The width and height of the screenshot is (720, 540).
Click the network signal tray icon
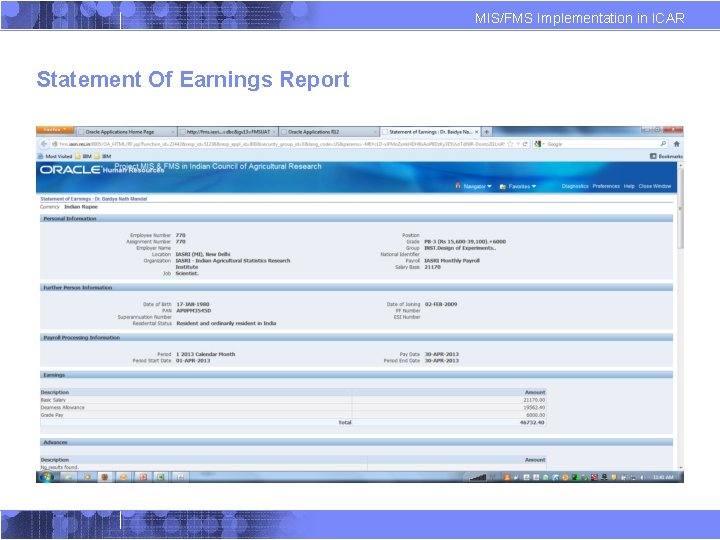(478, 478)
